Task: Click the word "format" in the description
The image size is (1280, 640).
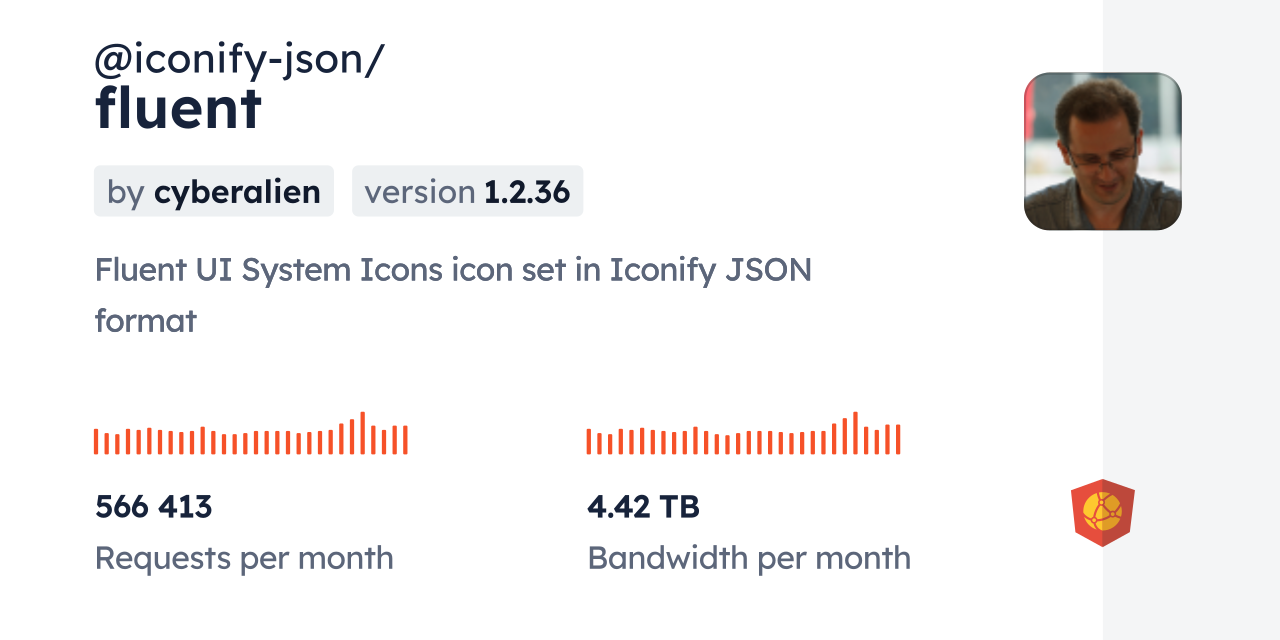Action: click(145, 321)
